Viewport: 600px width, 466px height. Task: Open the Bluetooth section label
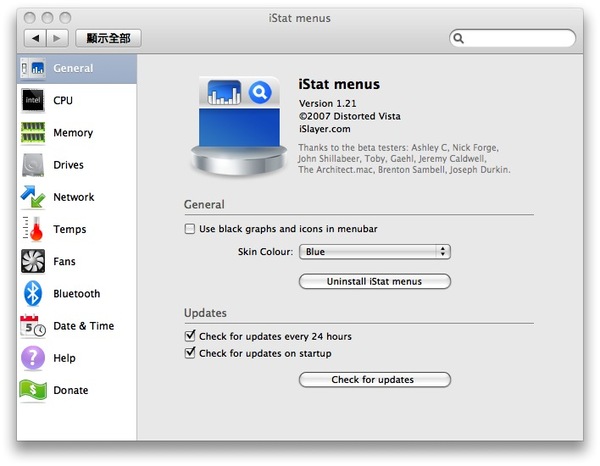[x=77, y=293]
